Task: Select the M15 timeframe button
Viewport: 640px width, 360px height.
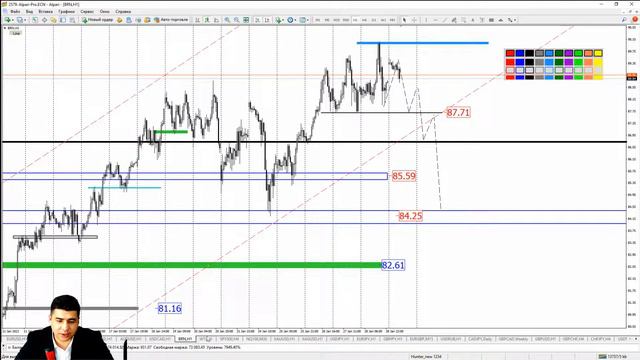Action: pos(336,20)
